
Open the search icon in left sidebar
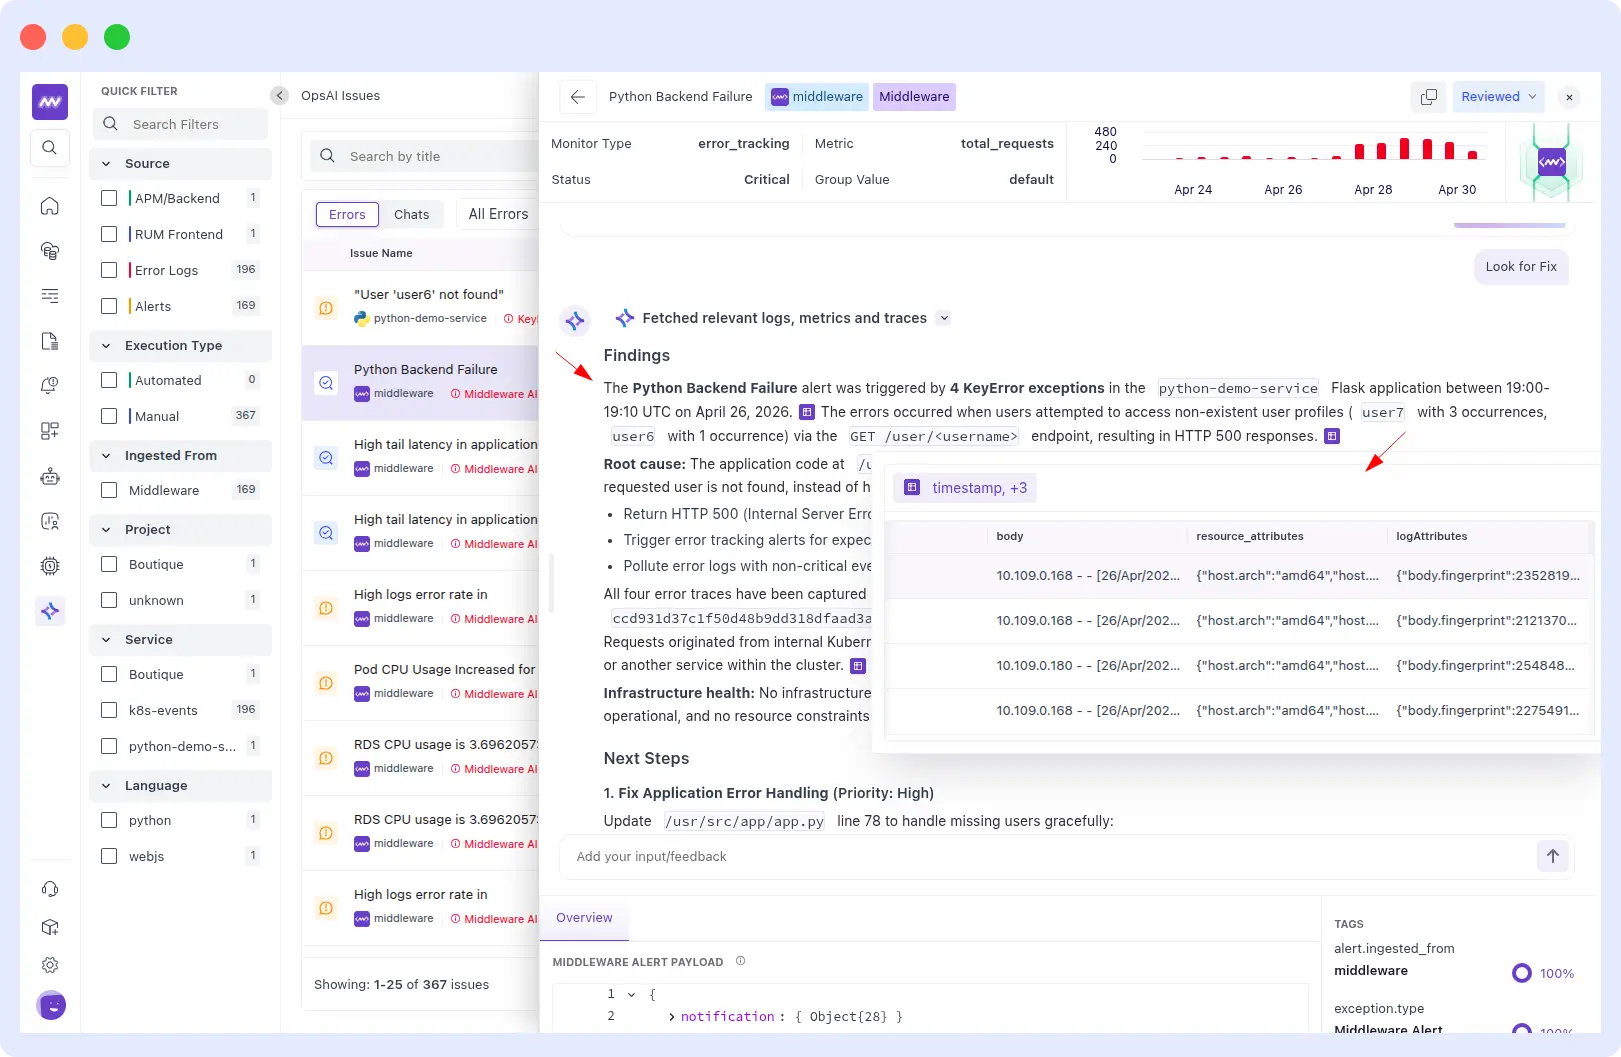tap(50, 148)
